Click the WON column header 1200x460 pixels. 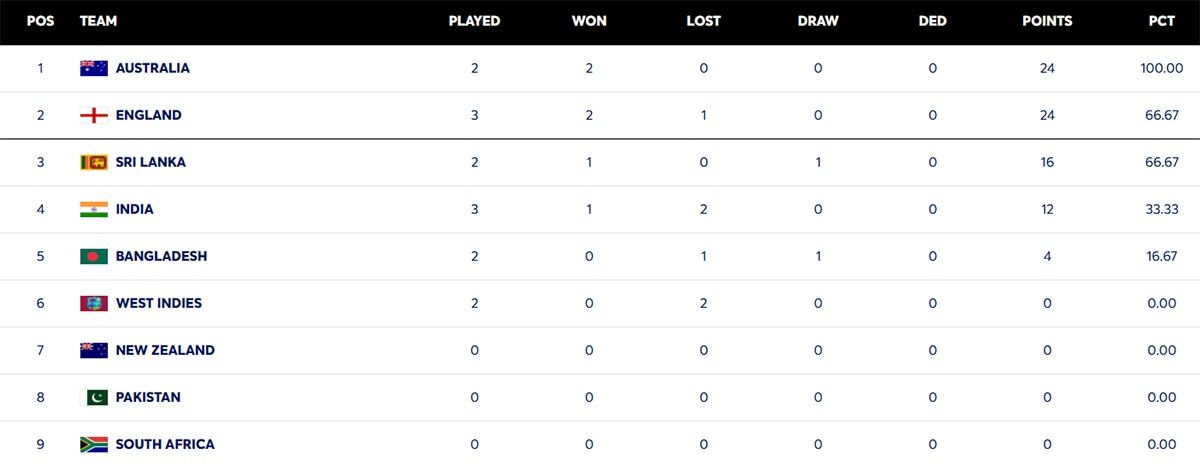(589, 21)
